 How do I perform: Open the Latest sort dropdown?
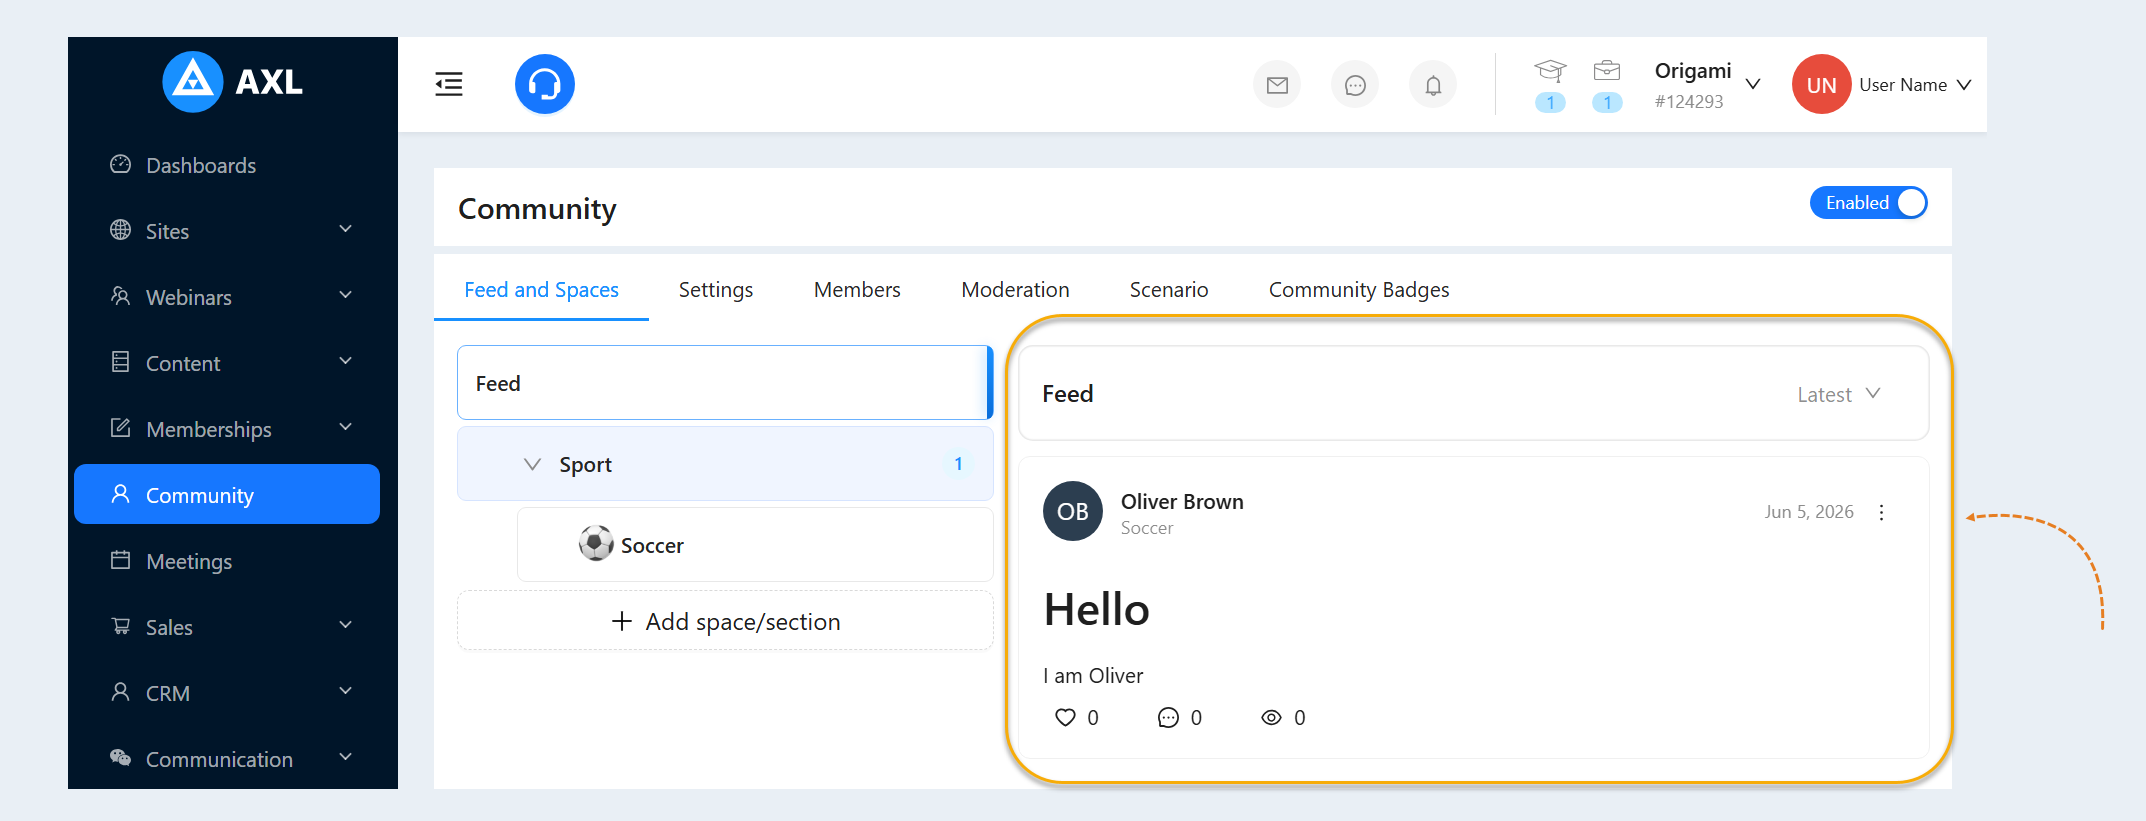pyautogui.click(x=1839, y=394)
